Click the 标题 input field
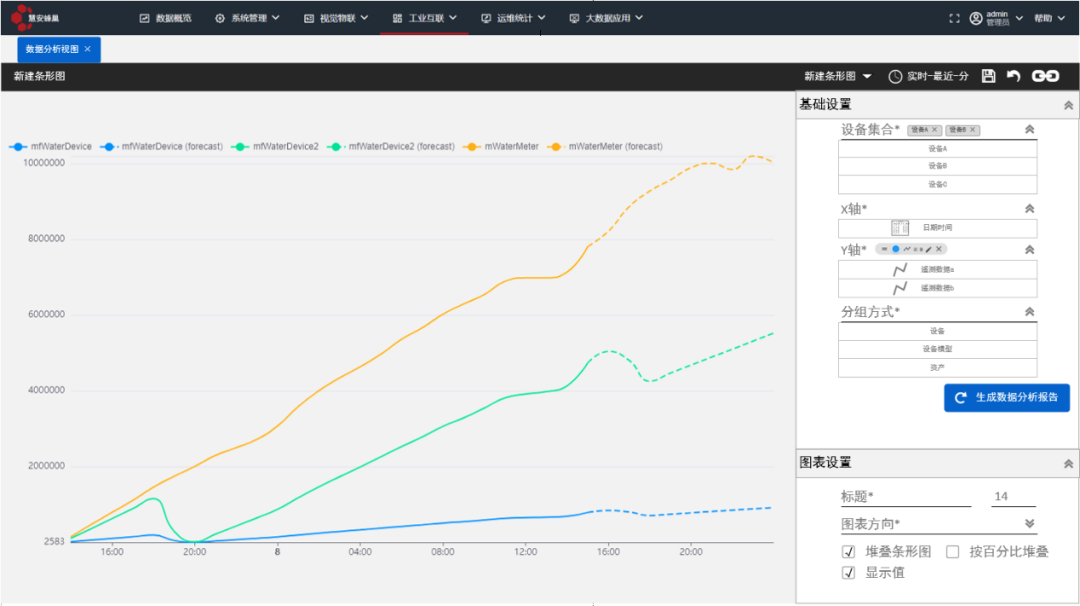 pos(905,497)
